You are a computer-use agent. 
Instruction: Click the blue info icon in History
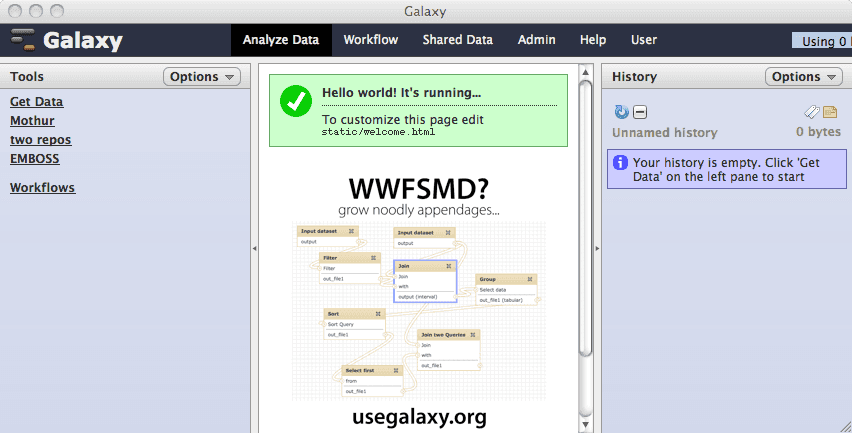click(620, 162)
